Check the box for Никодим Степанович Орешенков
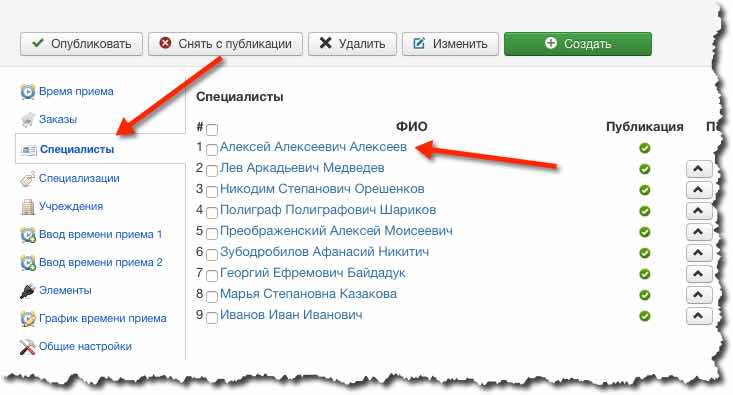The image size is (733, 395). click(212, 192)
